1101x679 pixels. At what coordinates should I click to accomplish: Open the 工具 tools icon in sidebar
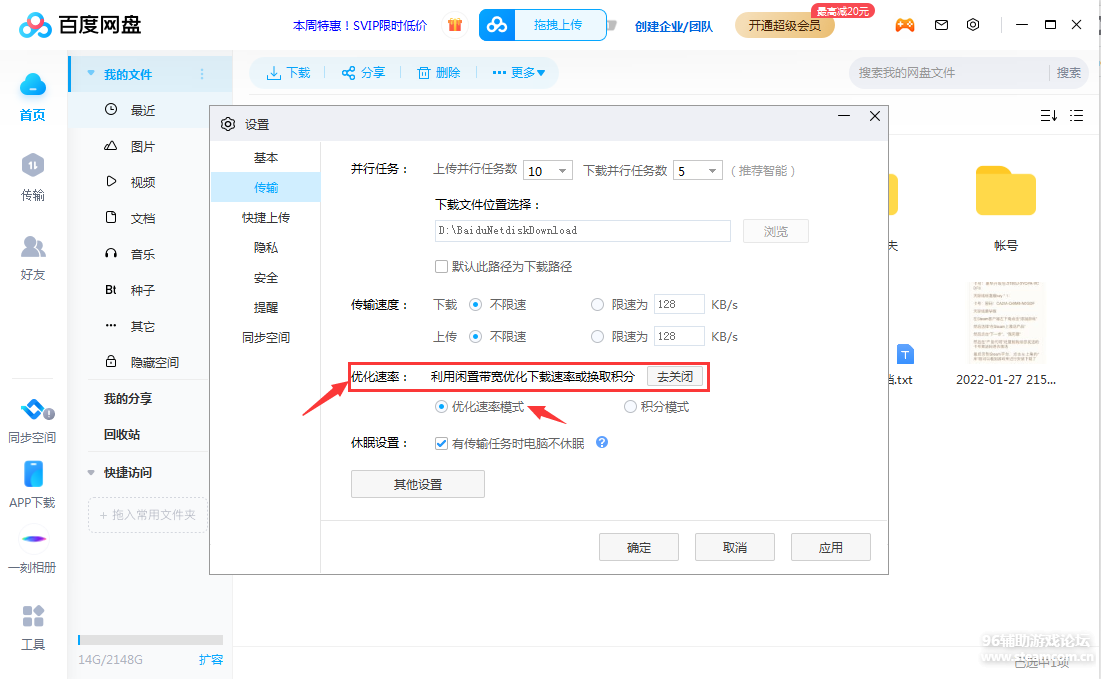(x=33, y=617)
